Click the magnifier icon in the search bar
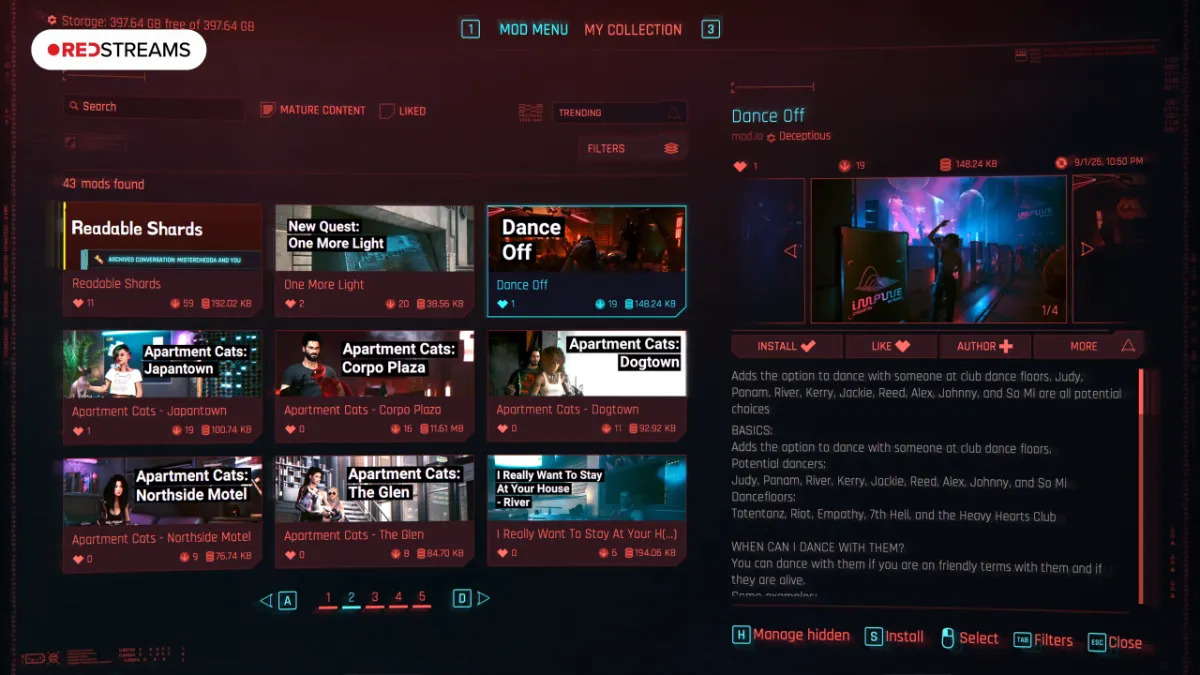The image size is (1200, 675). pos(74,107)
